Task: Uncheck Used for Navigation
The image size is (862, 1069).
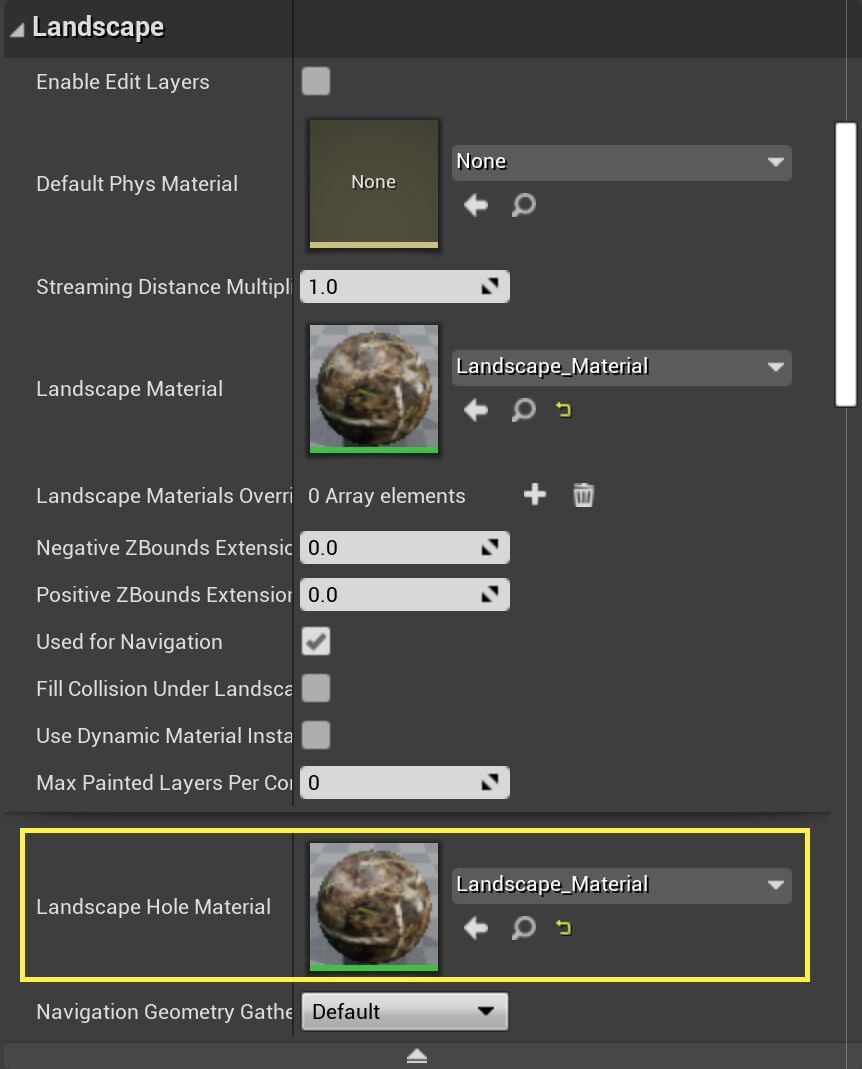Action: point(316,641)
